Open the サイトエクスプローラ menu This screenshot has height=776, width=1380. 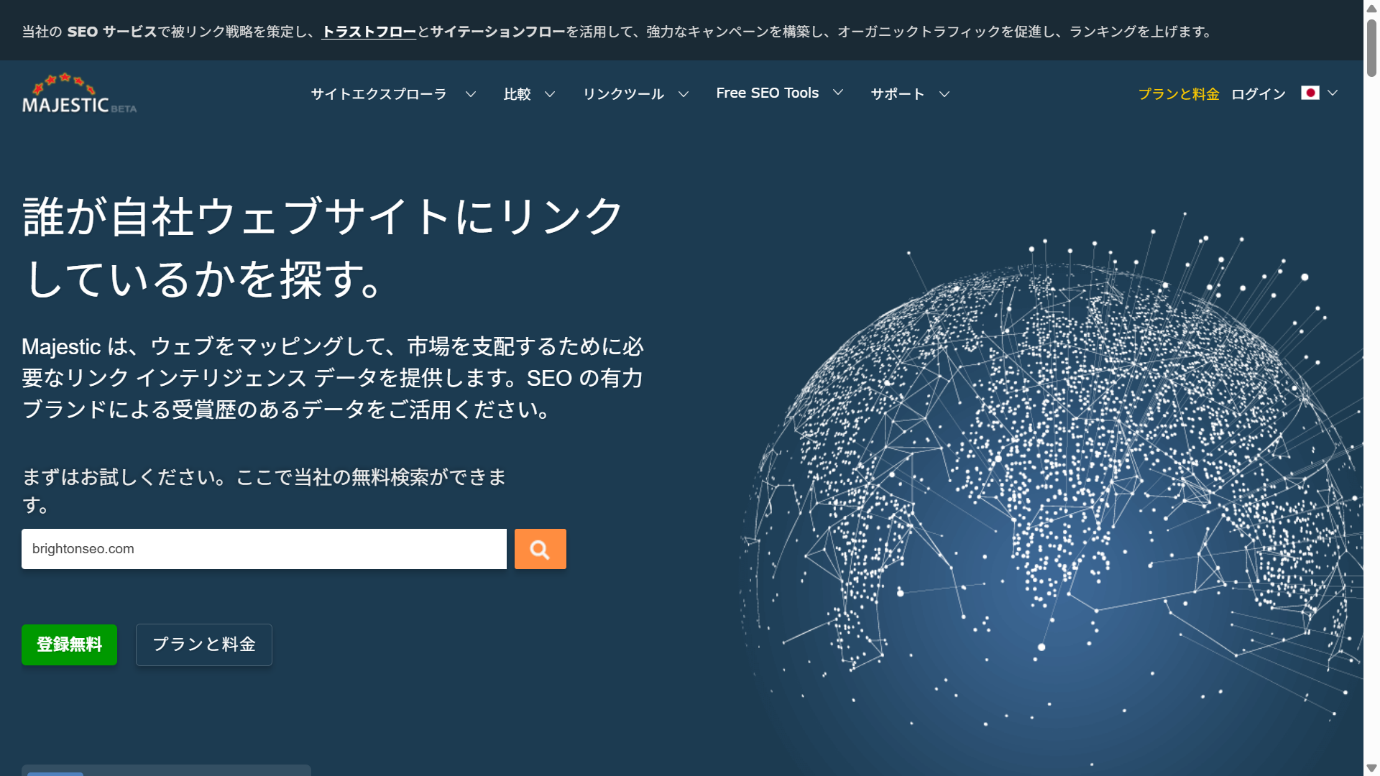[378, 94]
